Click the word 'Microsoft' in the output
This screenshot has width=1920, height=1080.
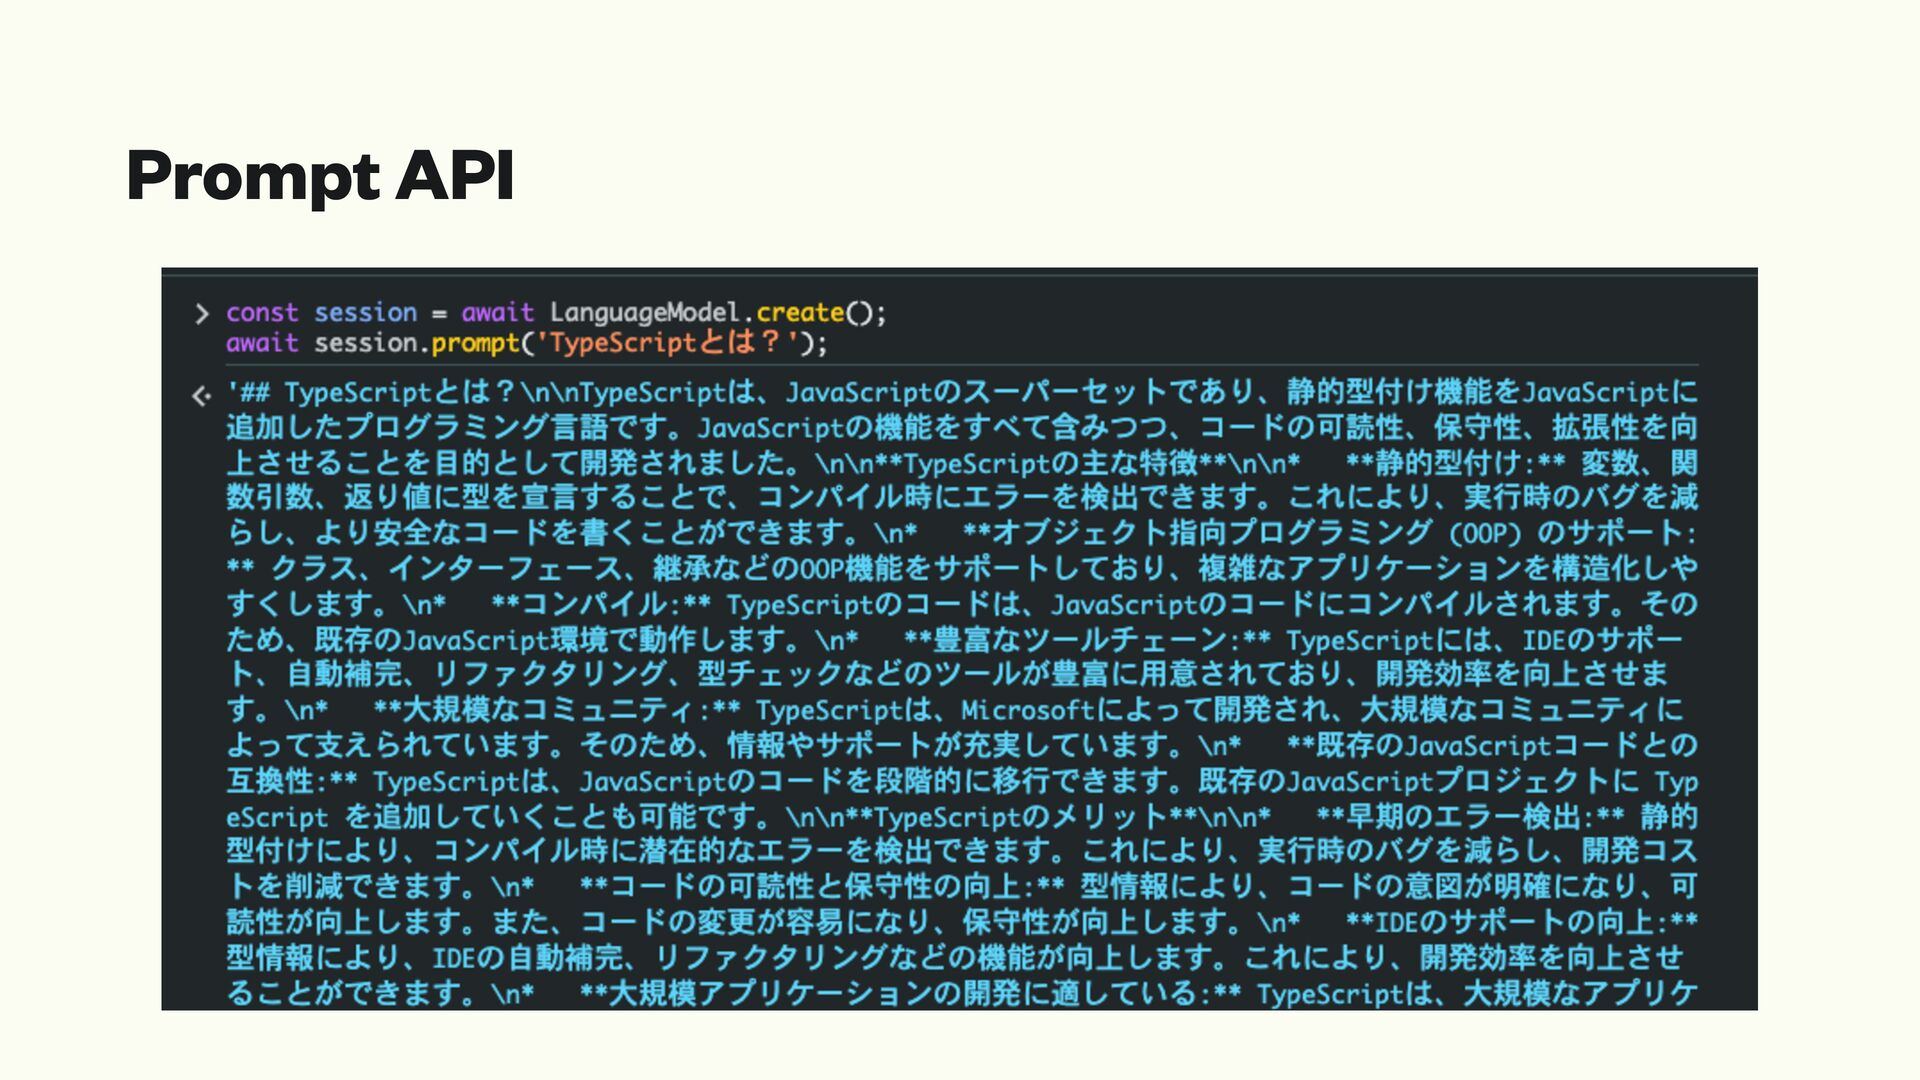(1028, 711)
